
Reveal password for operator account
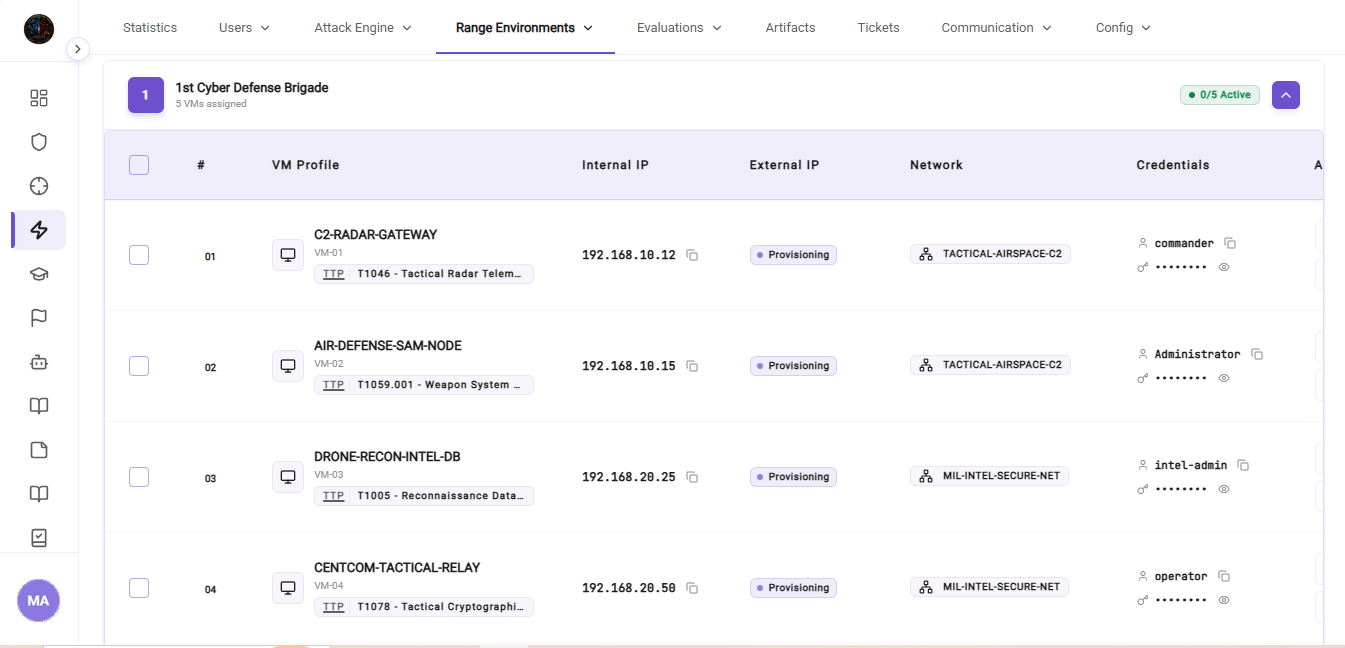(1224, 600)
